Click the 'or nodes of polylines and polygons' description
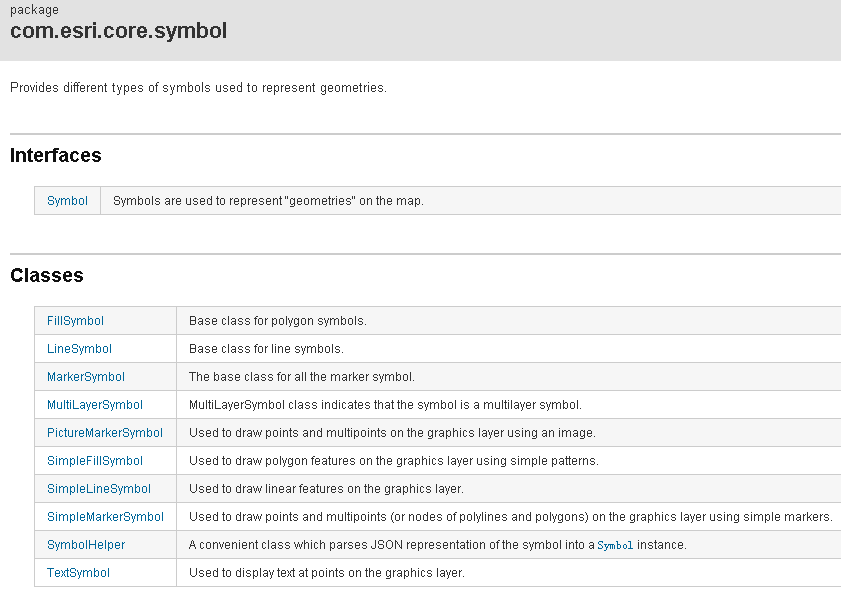 [511, 516]
